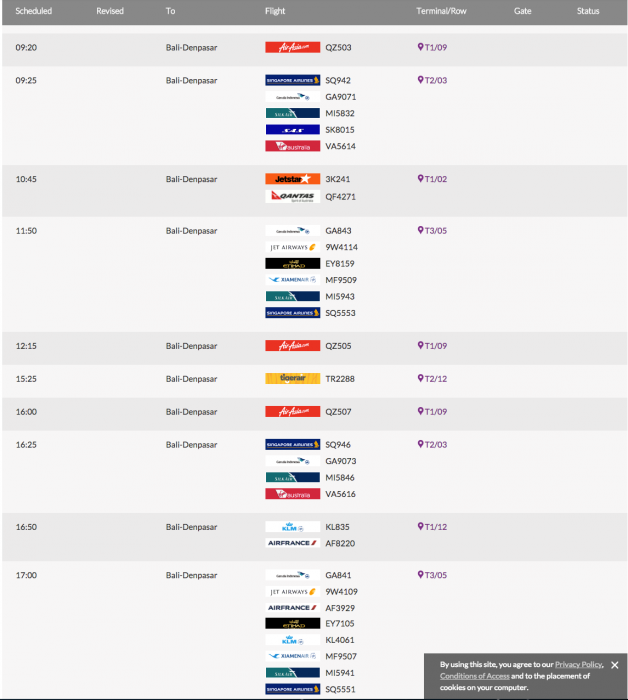The image size is (628, 700).
Task: Click Jetstar logo for flight 3K241
Action: click(x=292, y=179)
